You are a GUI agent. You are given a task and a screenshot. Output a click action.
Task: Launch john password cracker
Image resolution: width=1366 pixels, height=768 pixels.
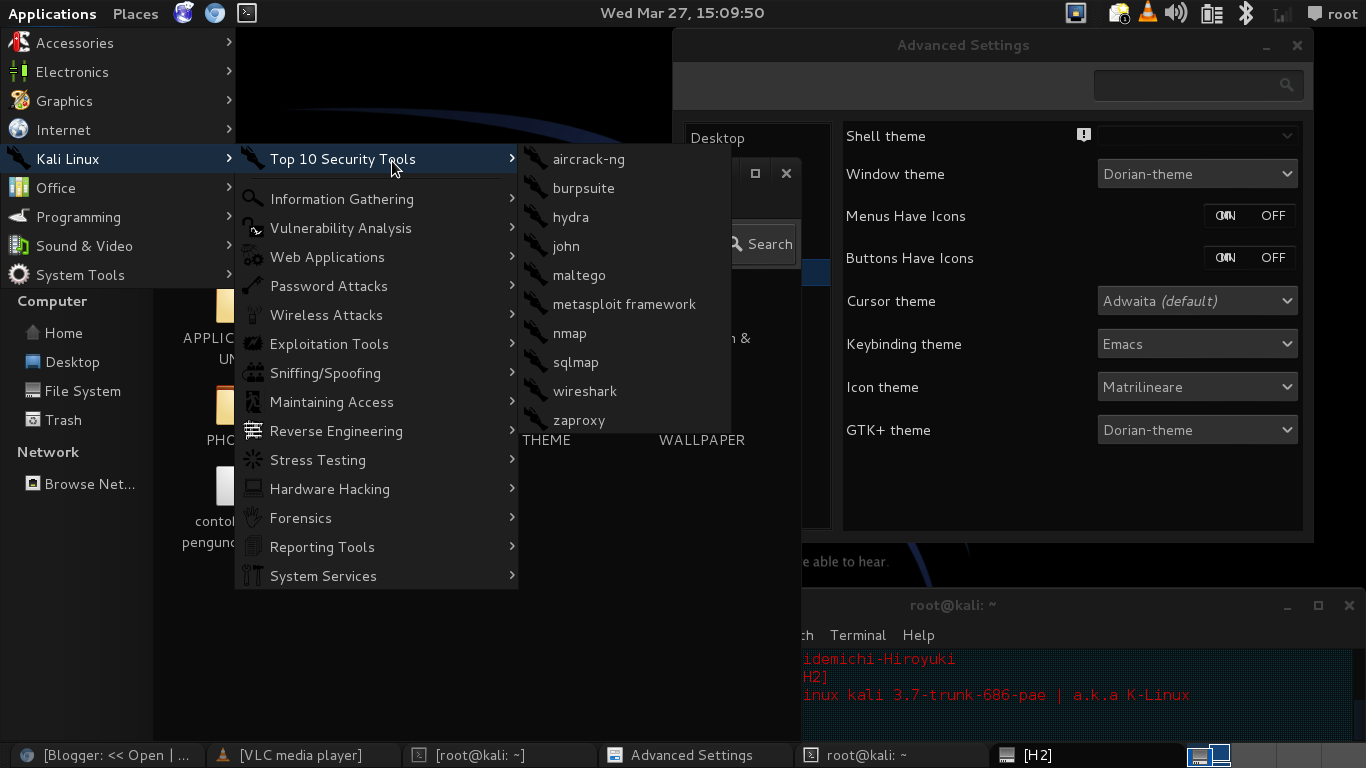(624, 246)
